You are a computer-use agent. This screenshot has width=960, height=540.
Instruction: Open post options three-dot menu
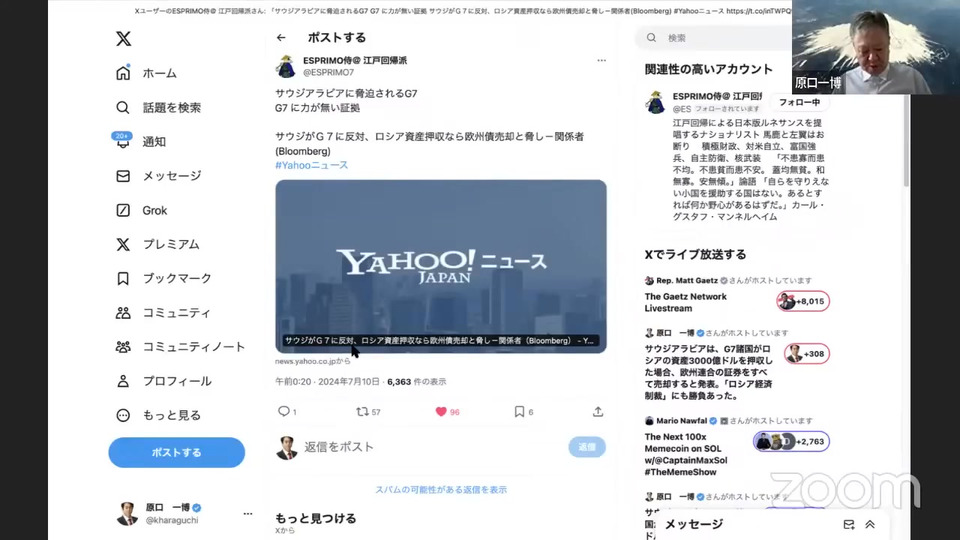pos(601,60)
